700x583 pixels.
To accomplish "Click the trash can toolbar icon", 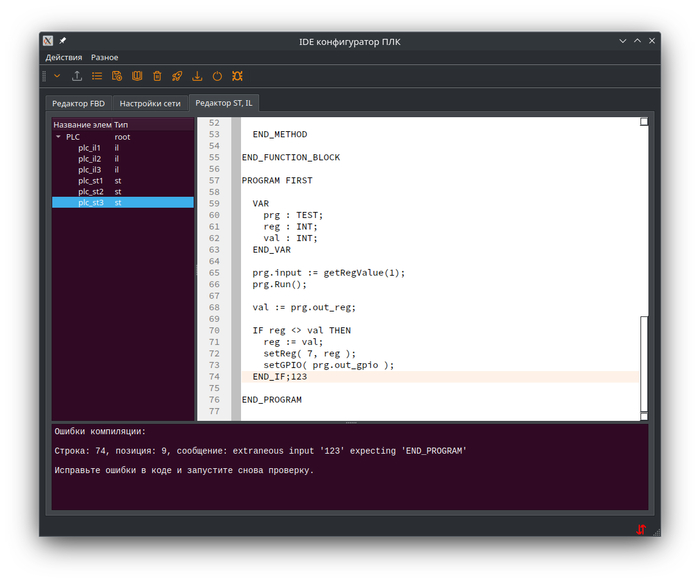I will click(x=157, y=76).
